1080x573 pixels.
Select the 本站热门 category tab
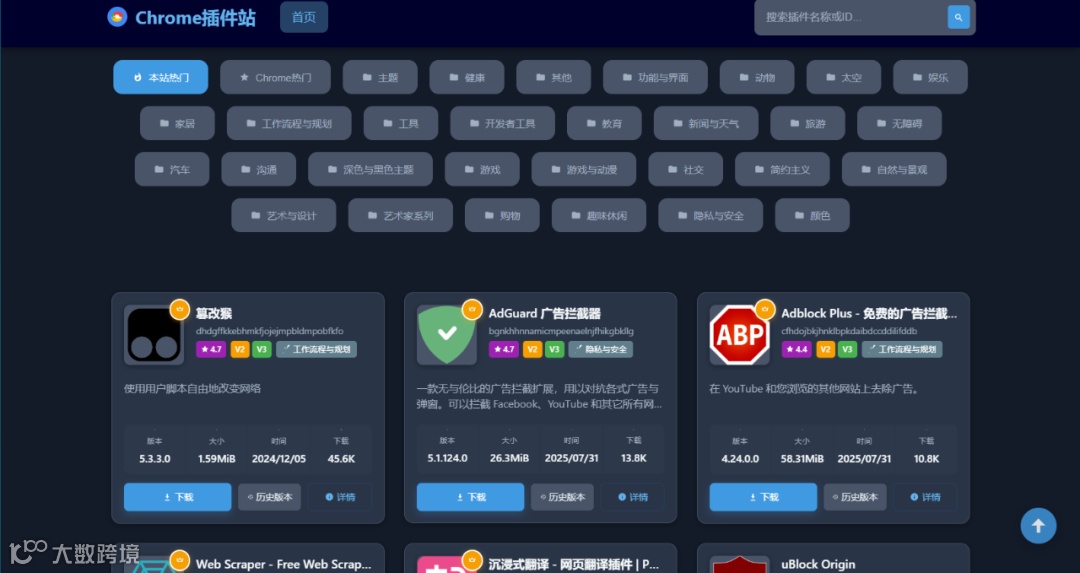click(x=160, y=77)
